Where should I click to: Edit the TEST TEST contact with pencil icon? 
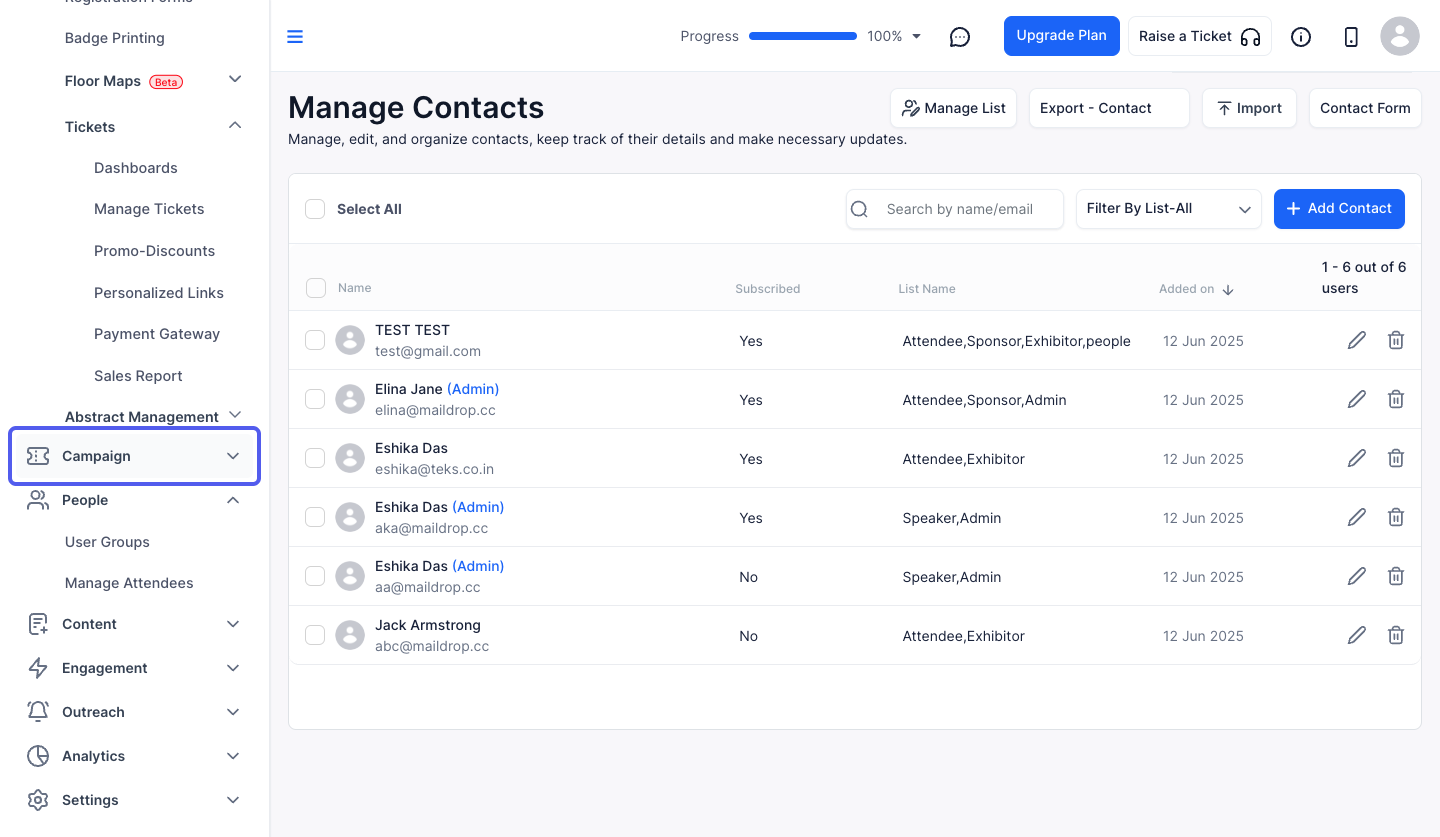click(x=1357, y=340)
